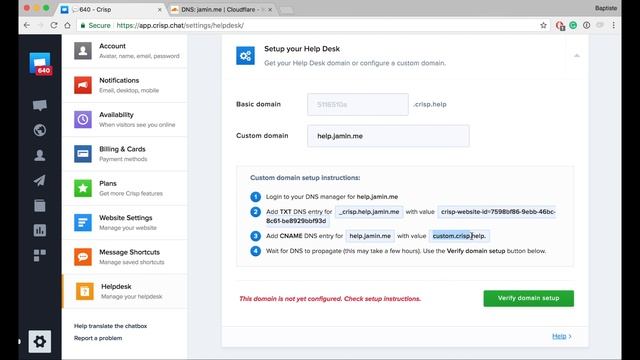The image size is (640, 360).
Task: Click Report a problem link
Action: [98, 338]
